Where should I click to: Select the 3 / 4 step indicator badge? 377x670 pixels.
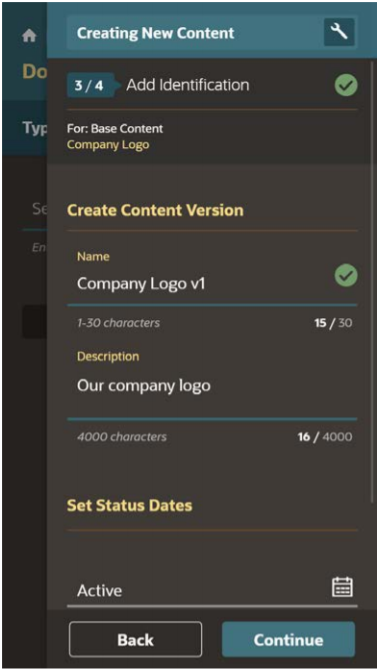point(91,85)
